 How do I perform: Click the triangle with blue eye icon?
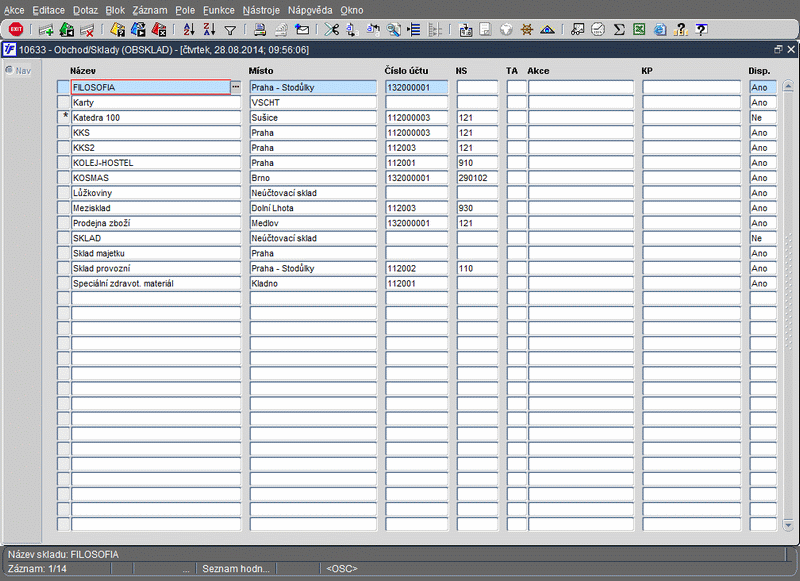click(x=547, y=30)
